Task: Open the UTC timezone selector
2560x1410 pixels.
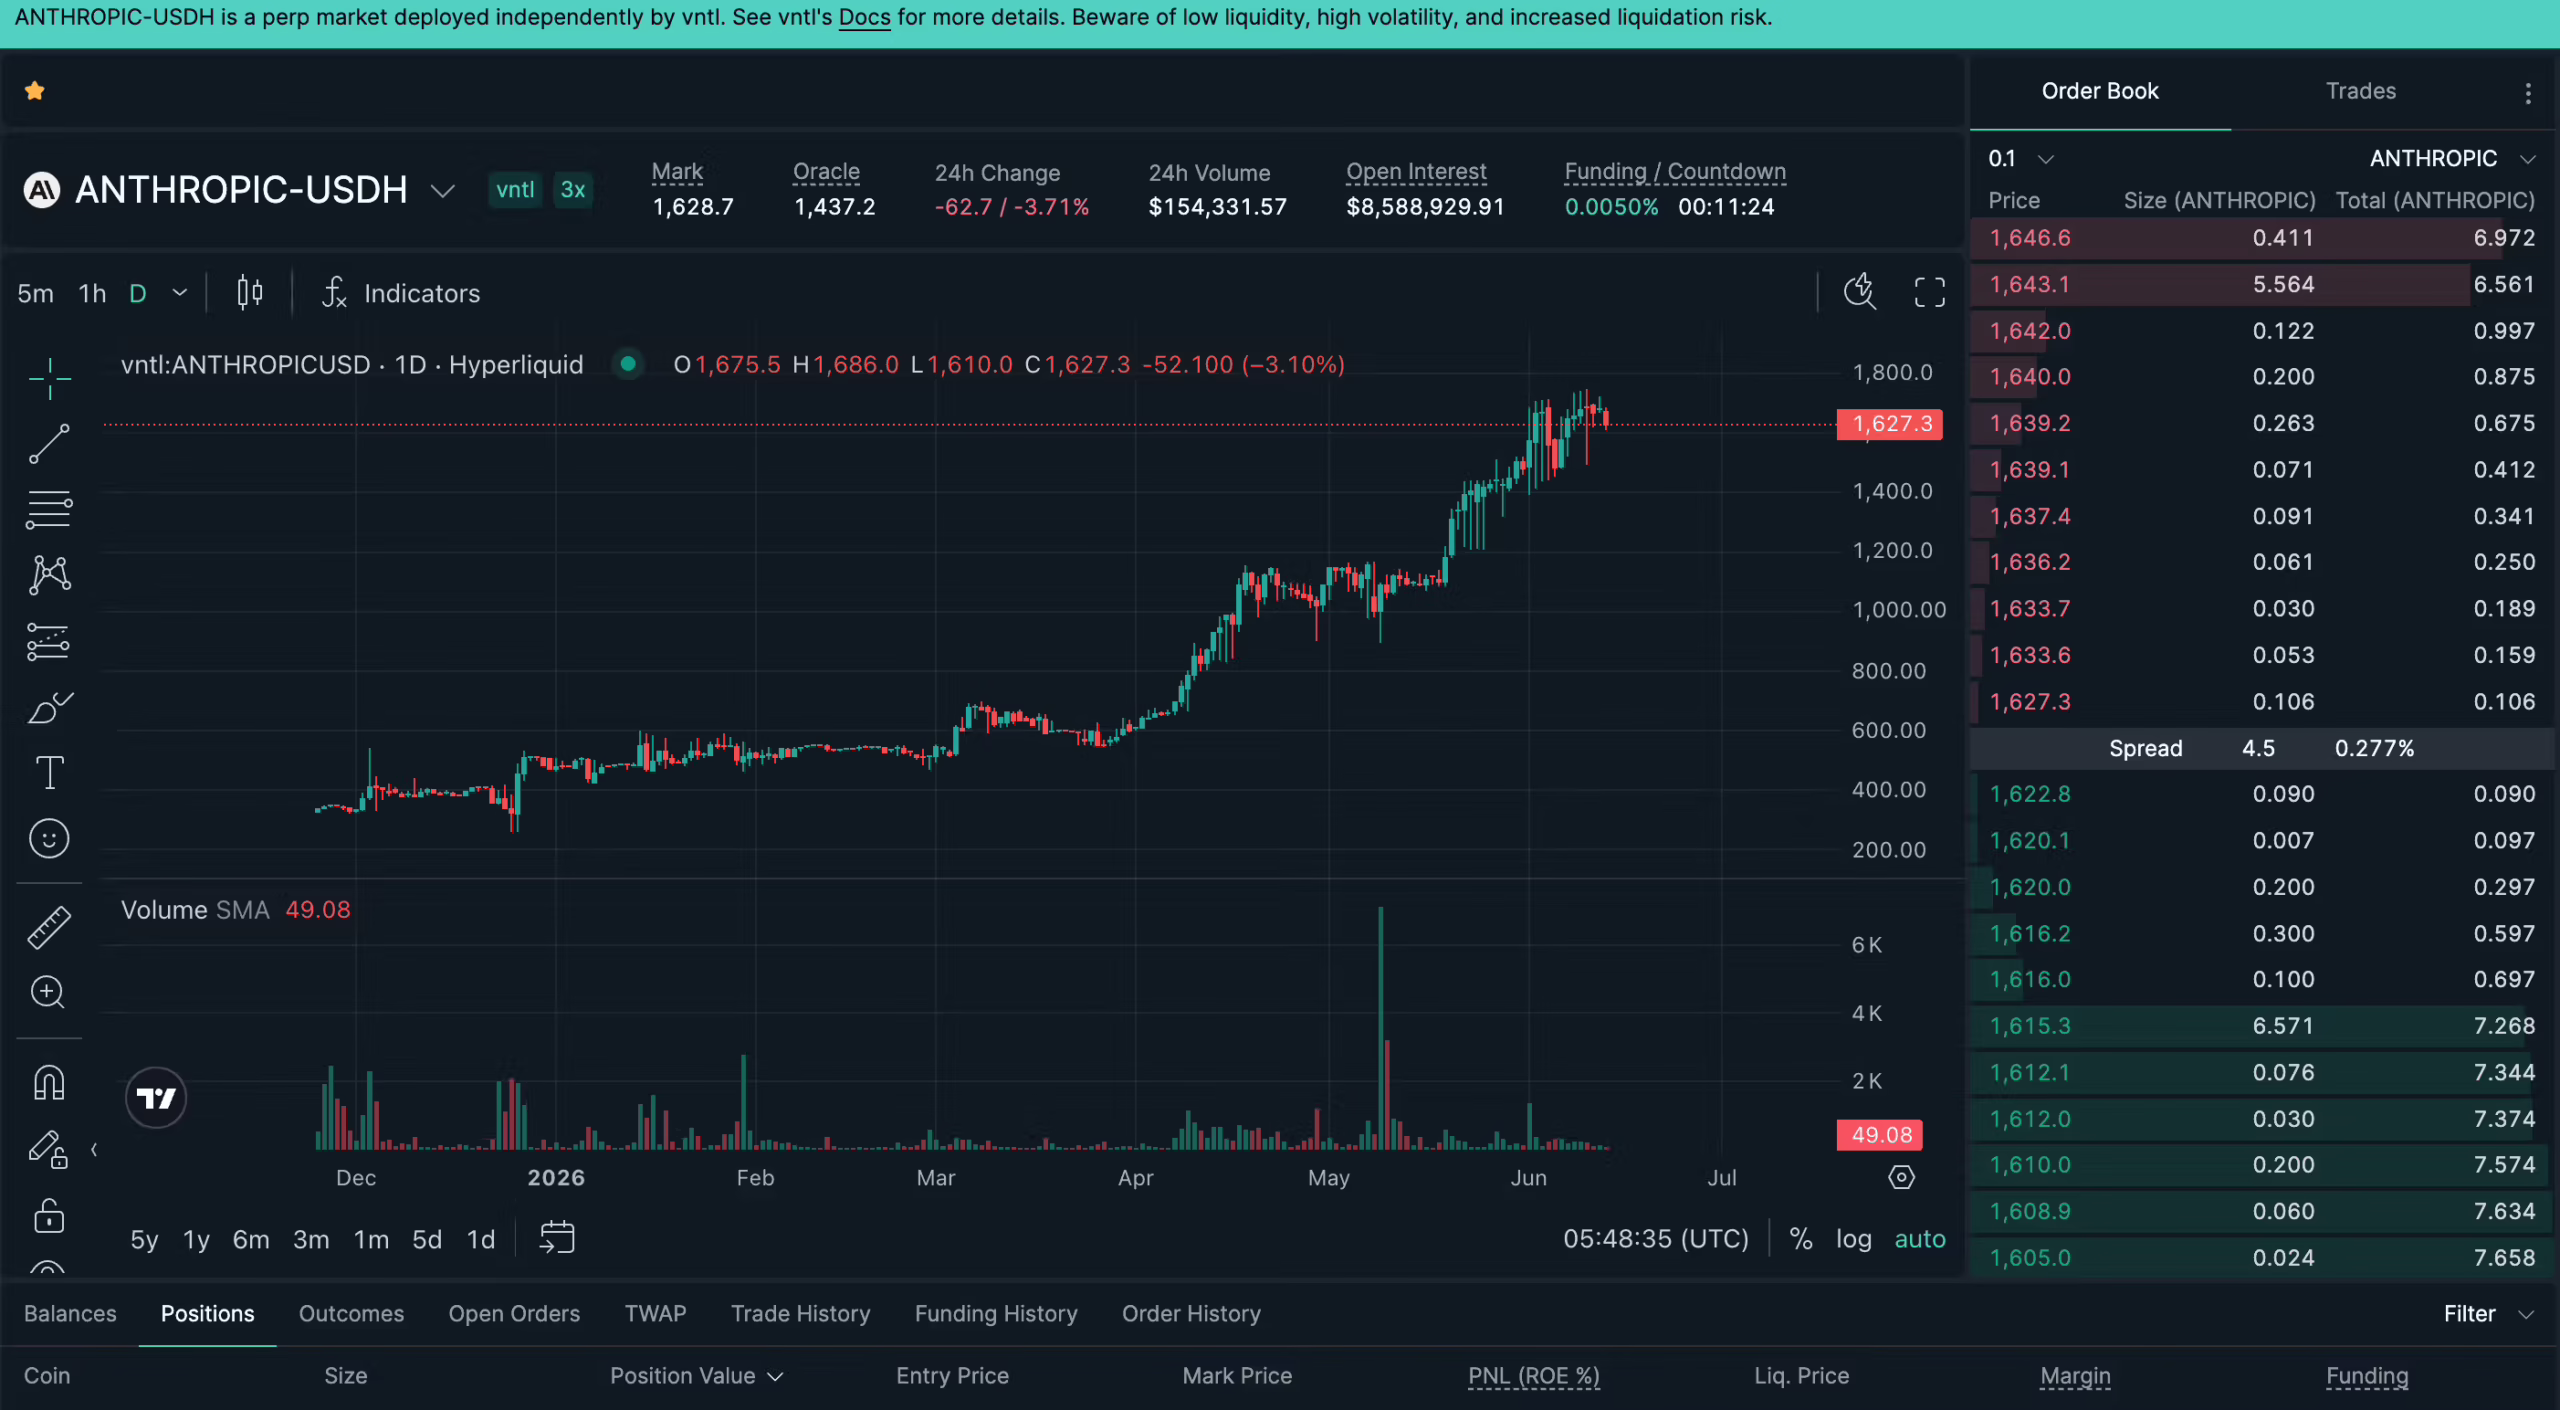Action: [1656, 1239]
